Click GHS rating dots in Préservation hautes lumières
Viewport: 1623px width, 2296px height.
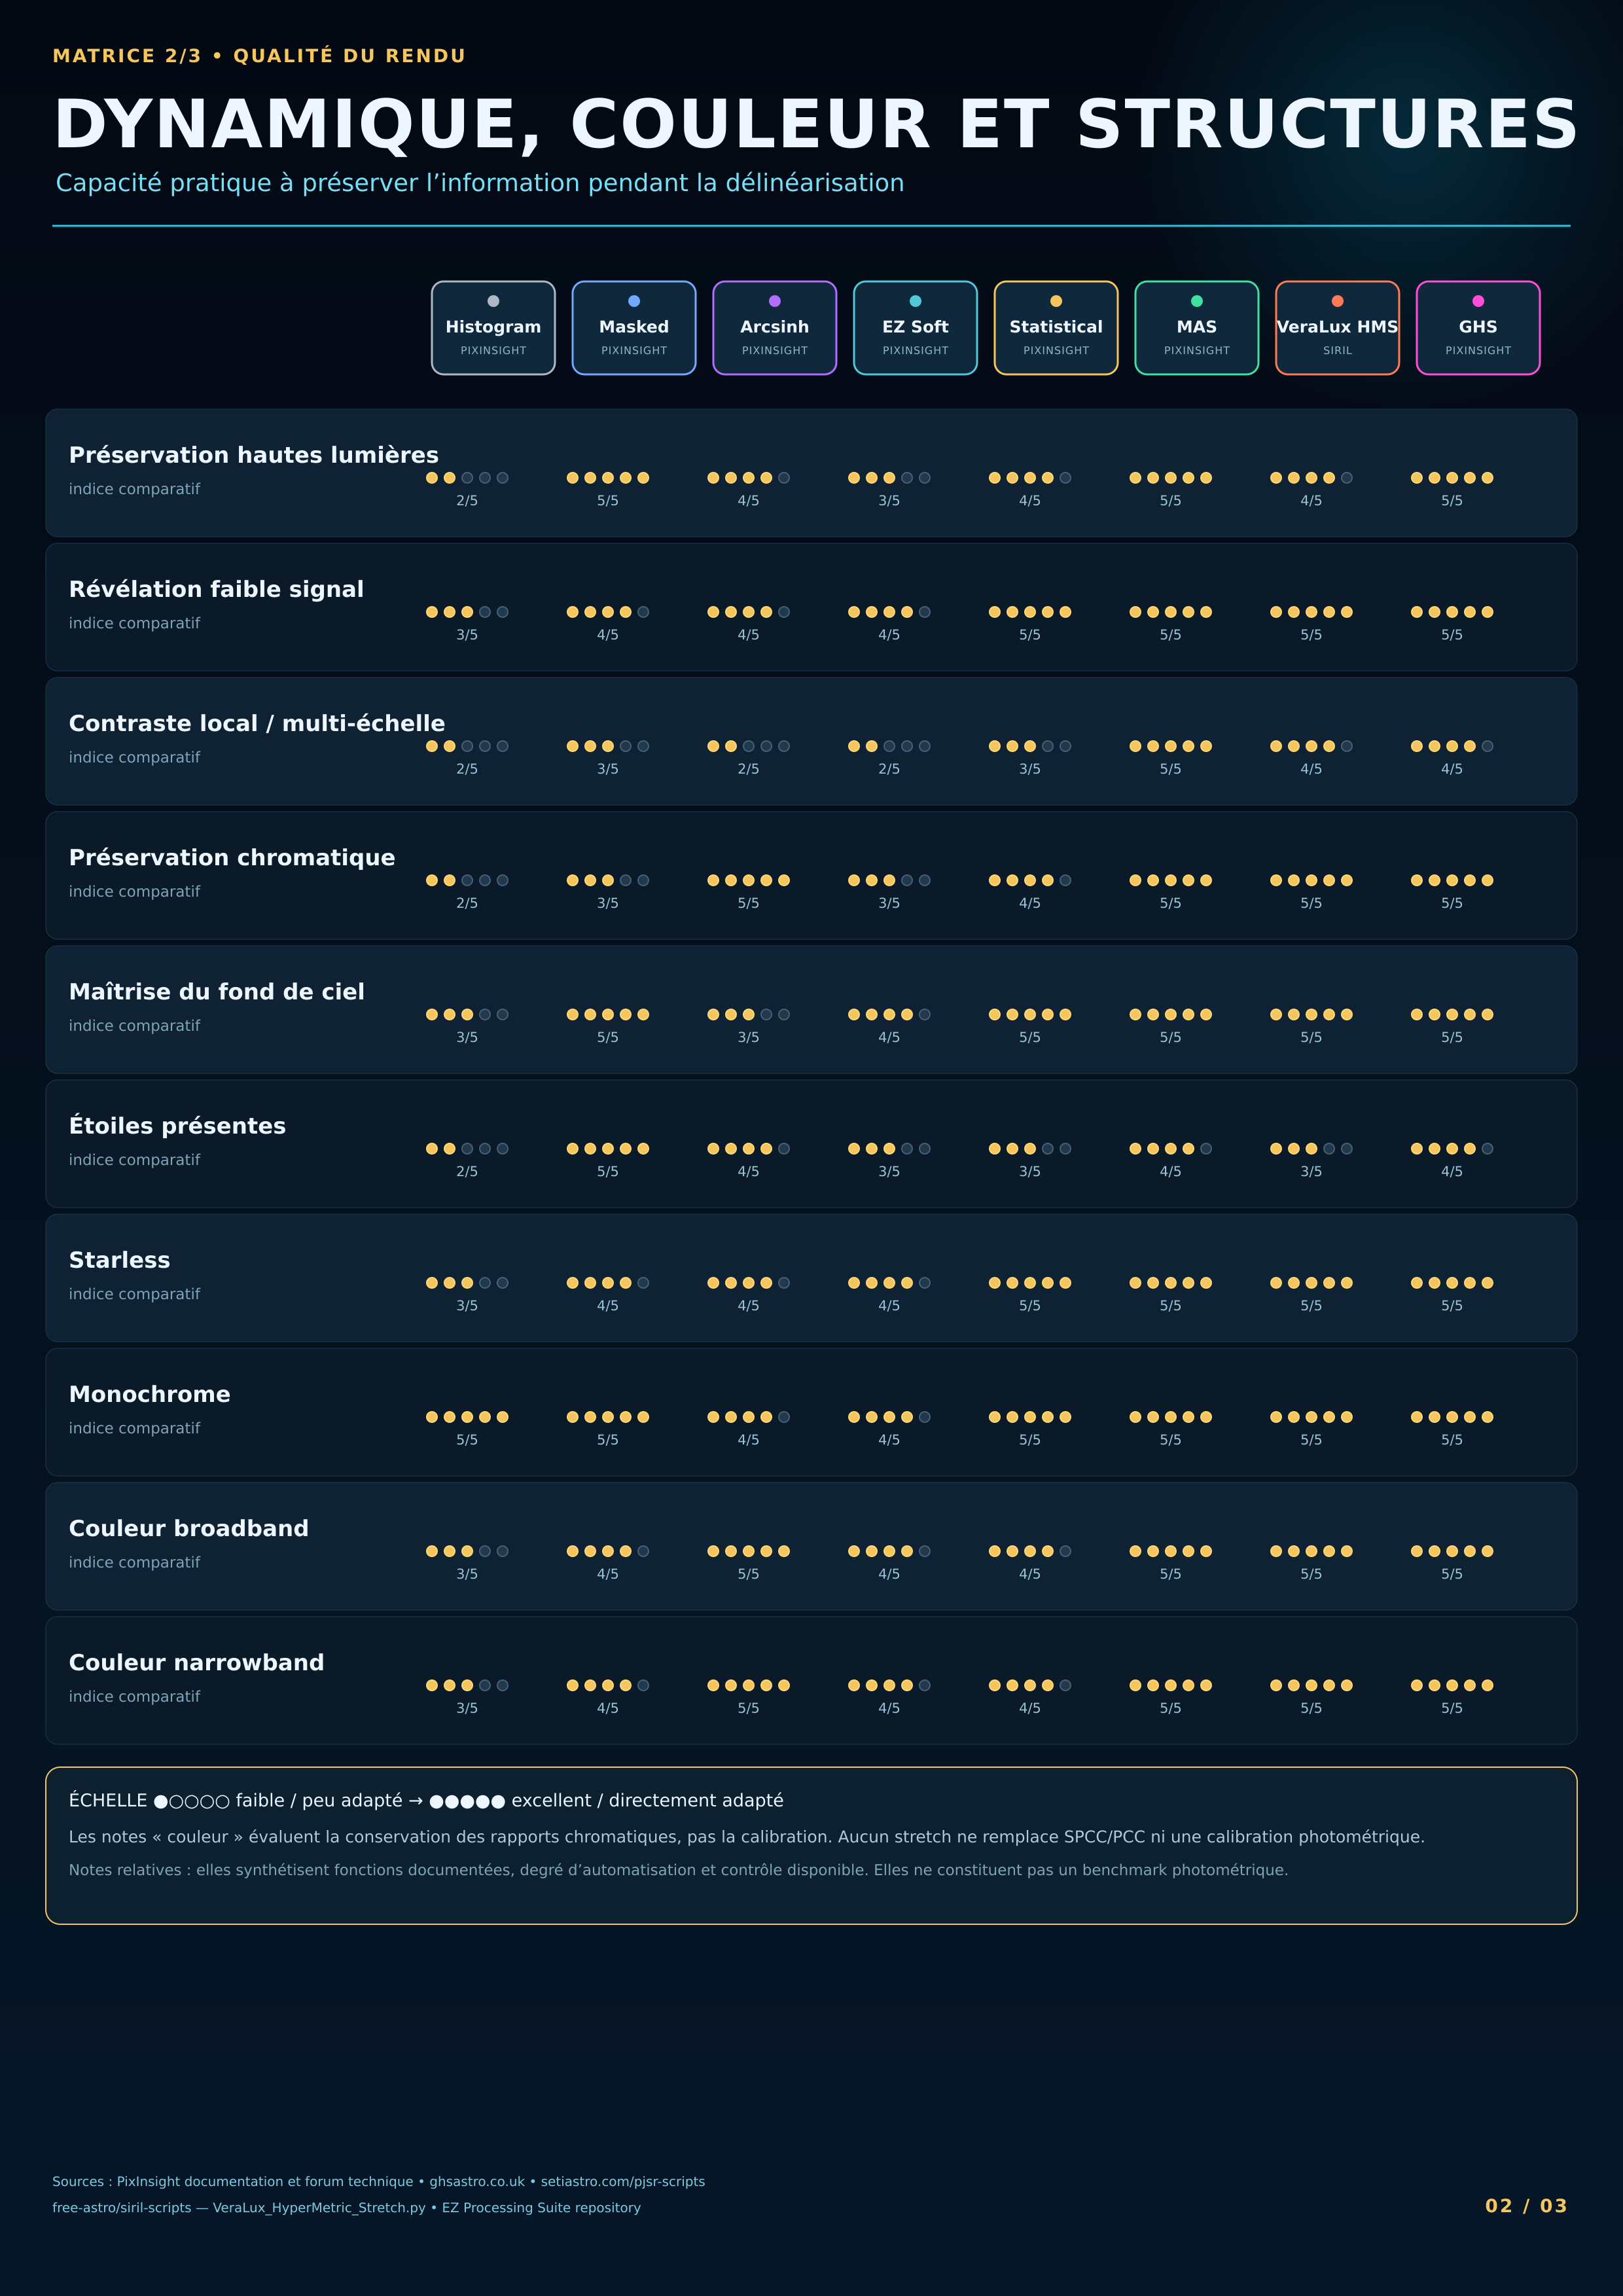click(x=1452, y=478)
